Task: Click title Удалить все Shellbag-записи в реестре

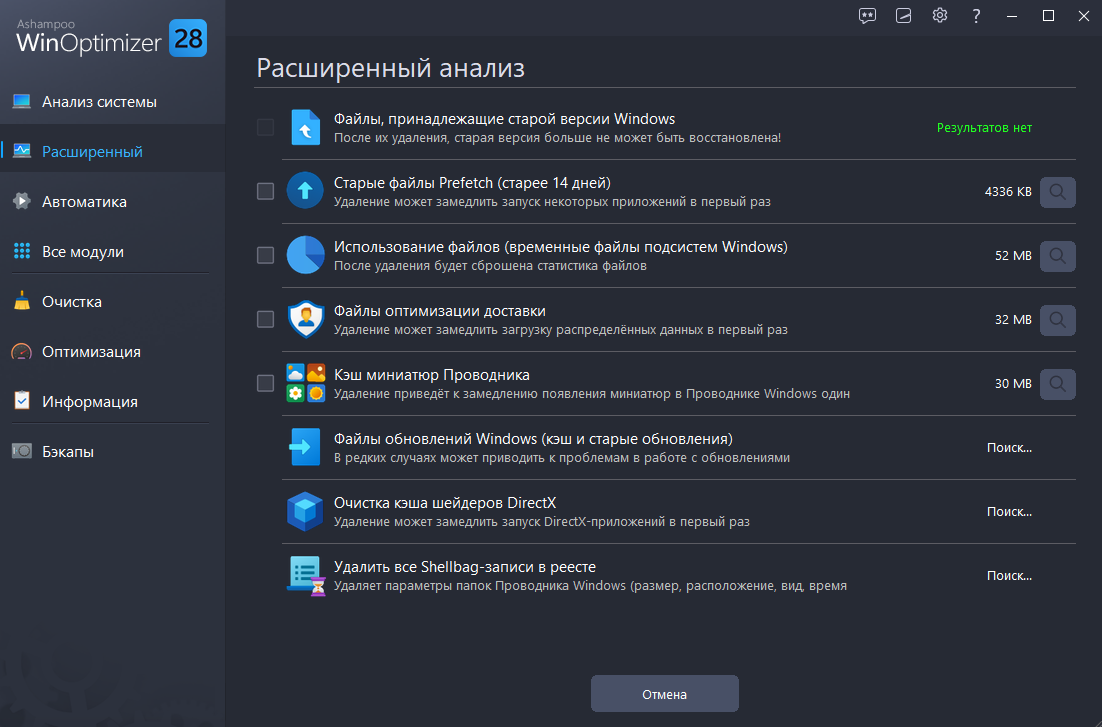Action: point(465,567)
